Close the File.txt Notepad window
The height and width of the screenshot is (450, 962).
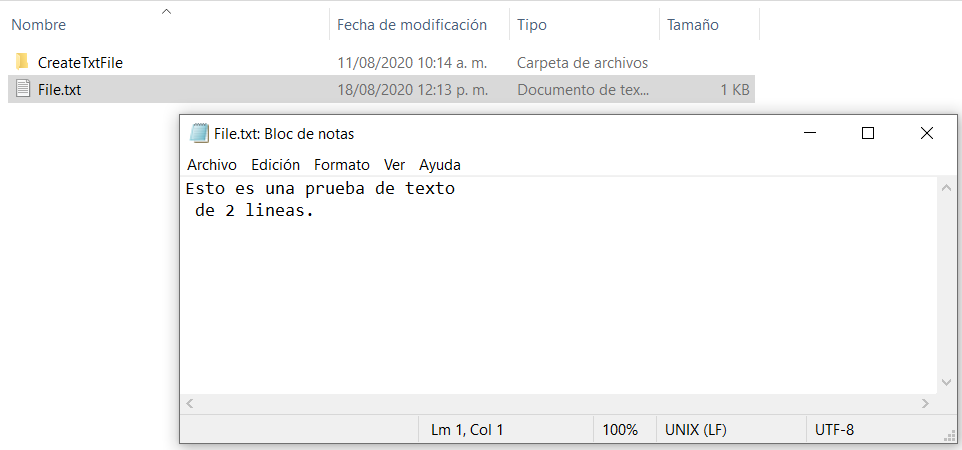click(x=927, y=134)
